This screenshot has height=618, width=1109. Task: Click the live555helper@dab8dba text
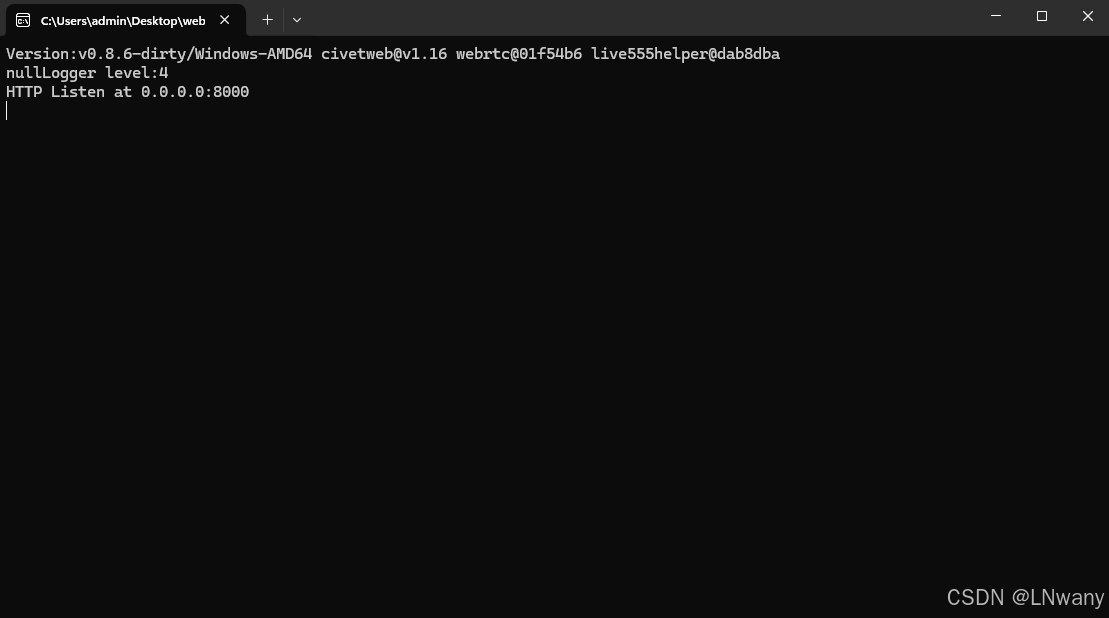(685, 54)
